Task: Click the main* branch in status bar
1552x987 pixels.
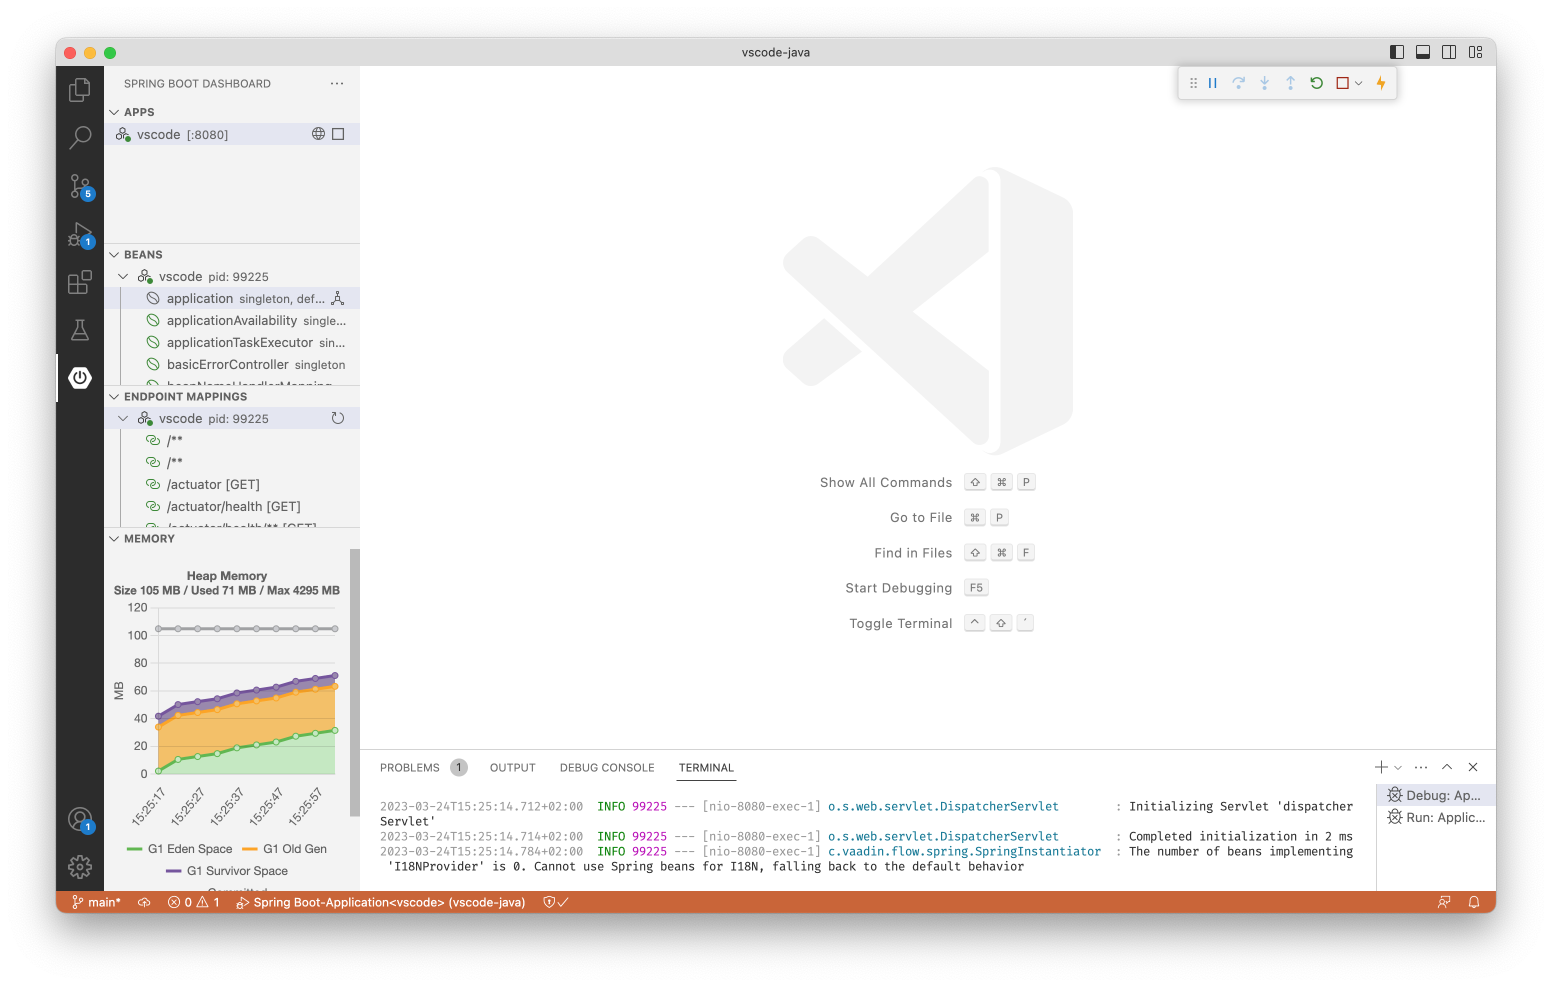Action: click(96, 902)
